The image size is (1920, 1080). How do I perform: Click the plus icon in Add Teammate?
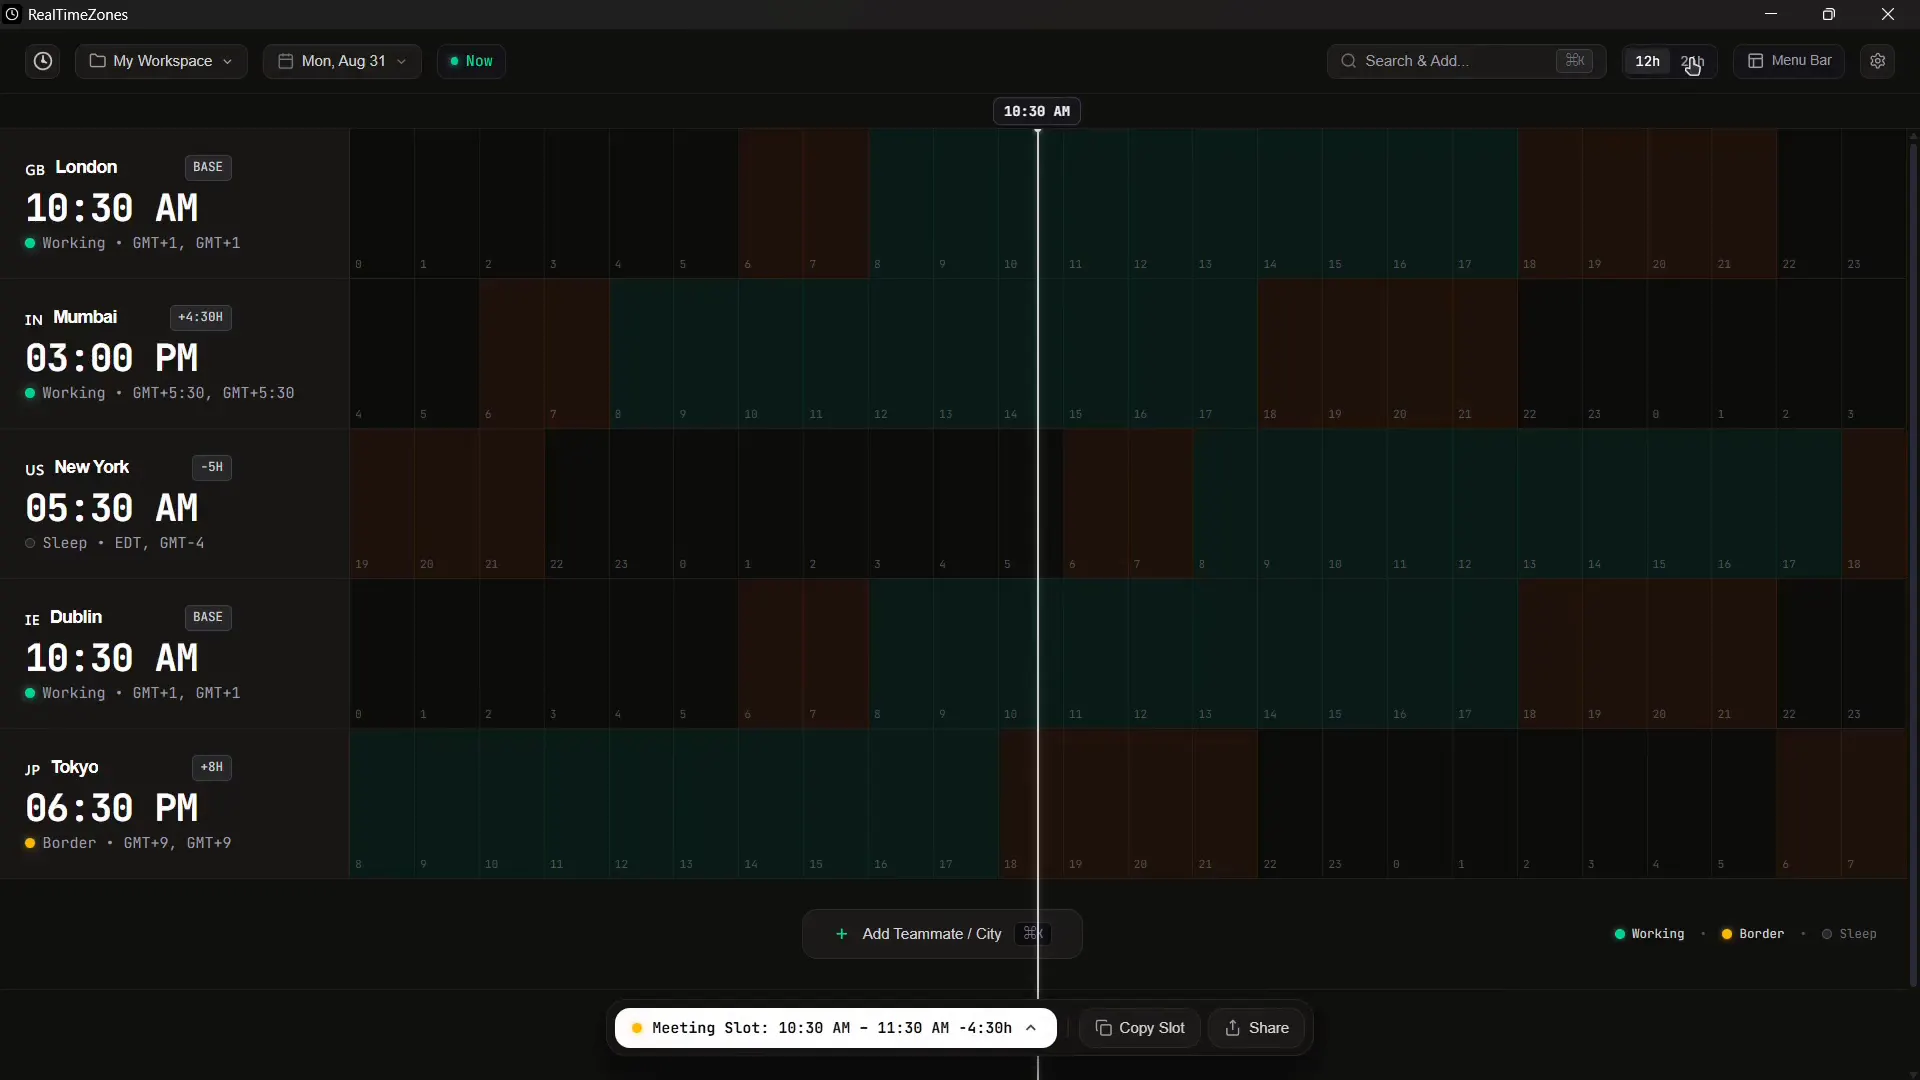click(x=841, y=934)
